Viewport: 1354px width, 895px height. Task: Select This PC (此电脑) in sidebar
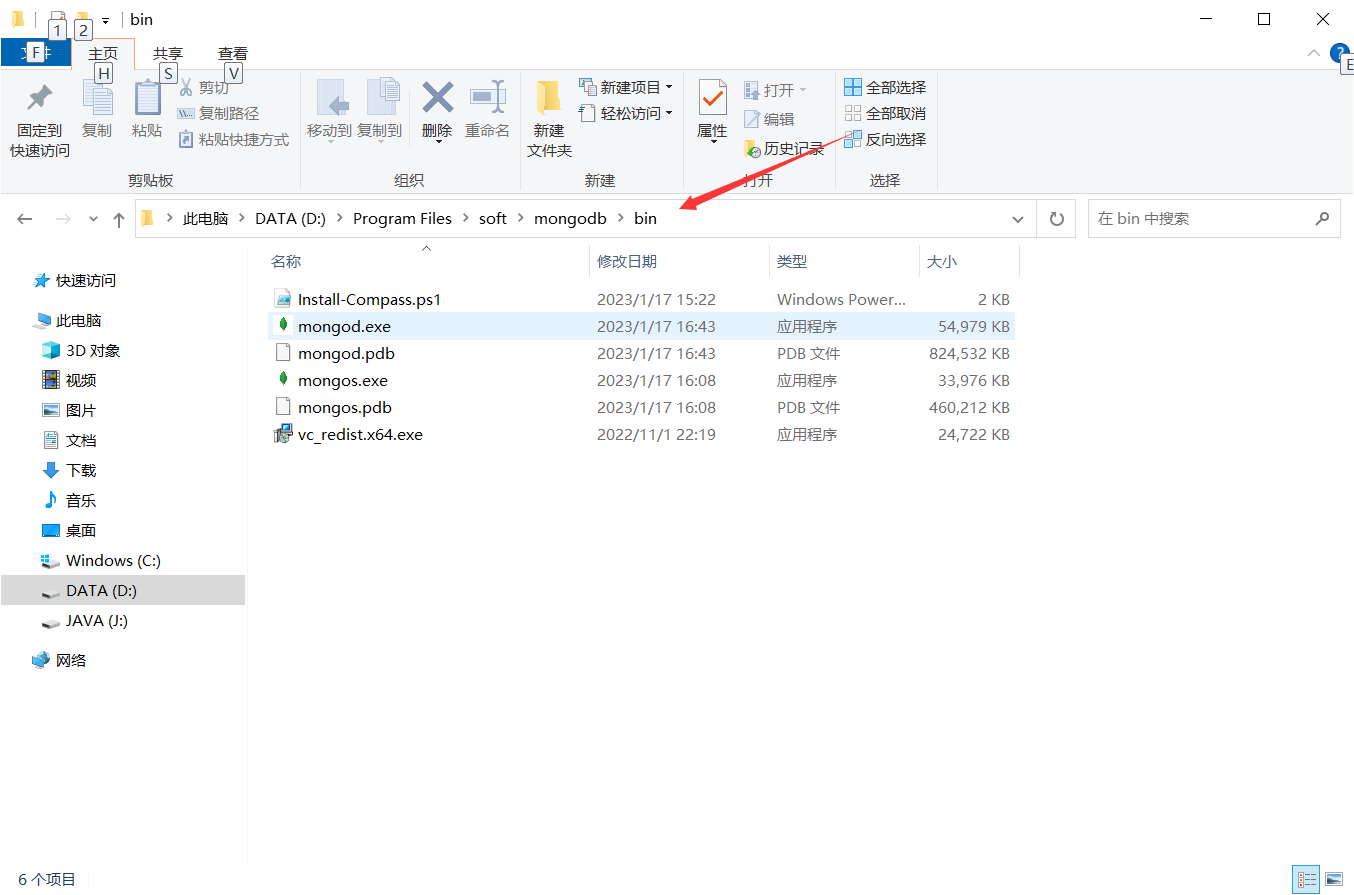(x=67, y=321)
